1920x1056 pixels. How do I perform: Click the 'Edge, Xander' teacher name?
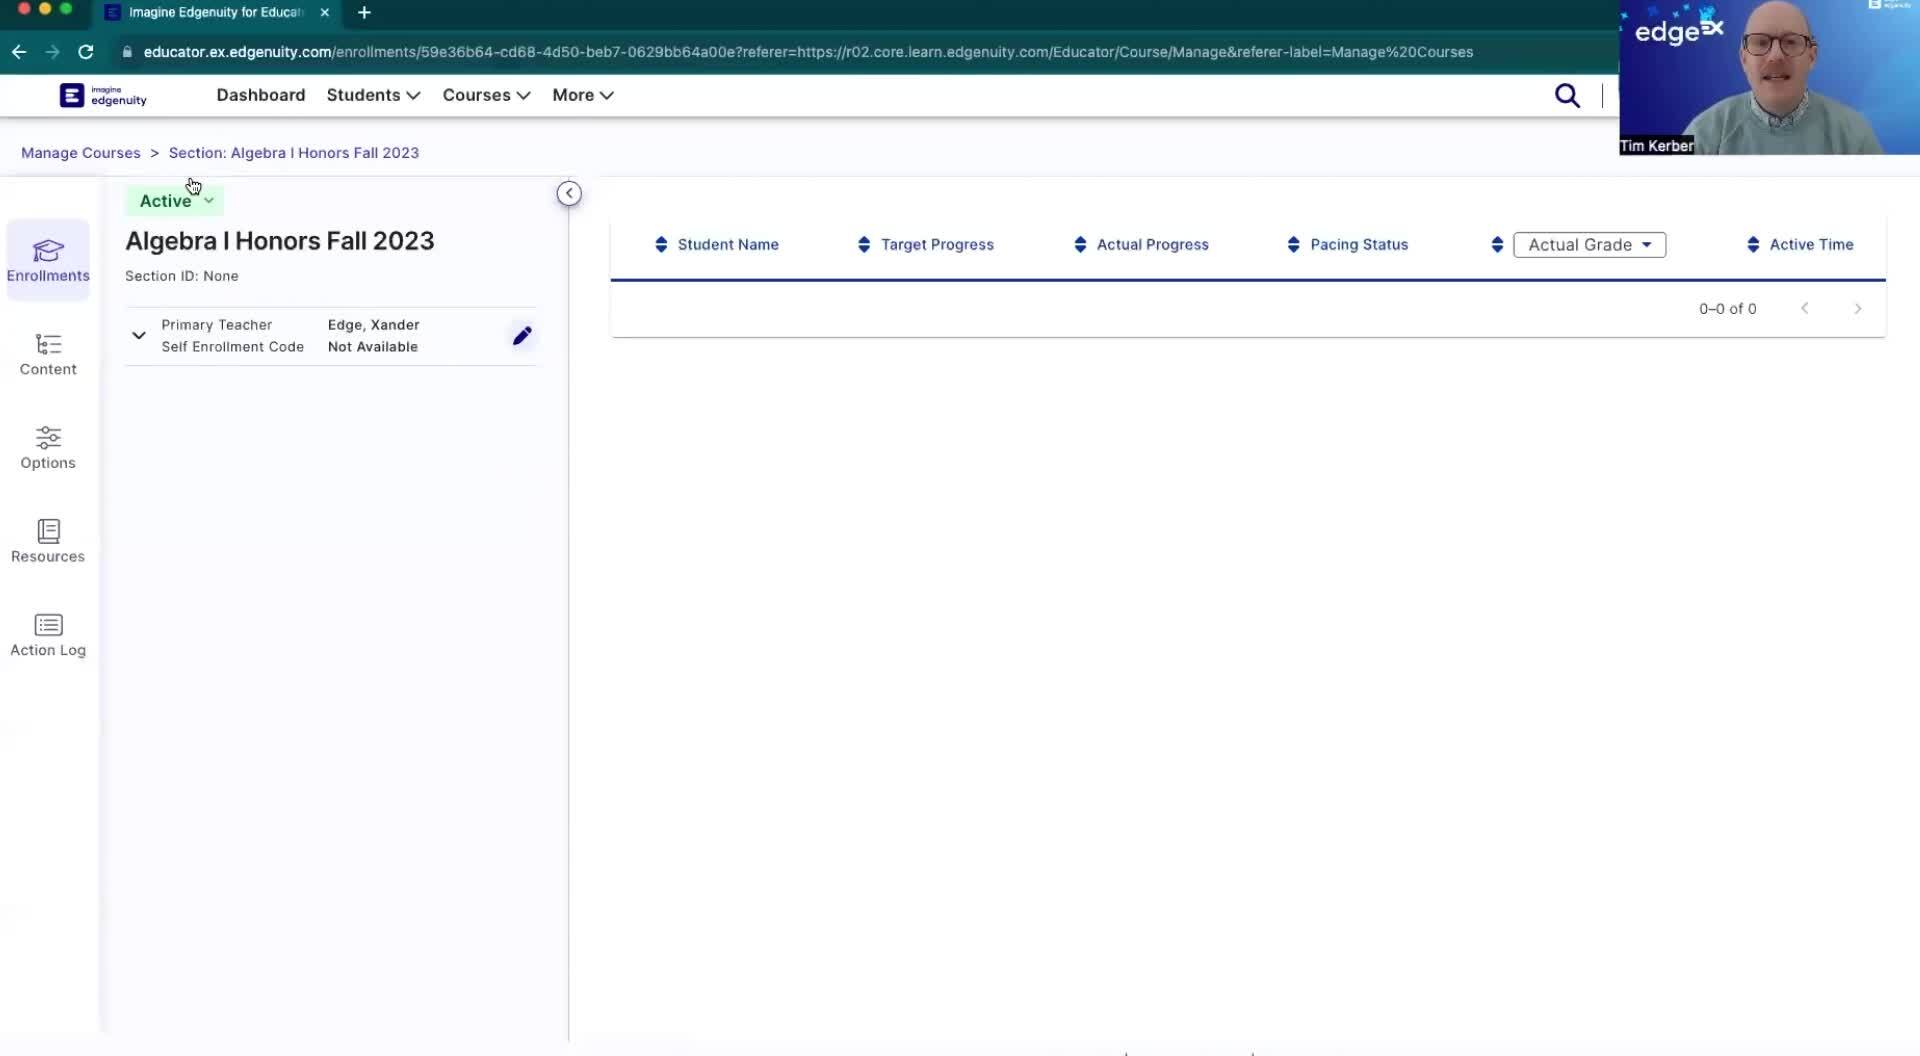[374, 325]
